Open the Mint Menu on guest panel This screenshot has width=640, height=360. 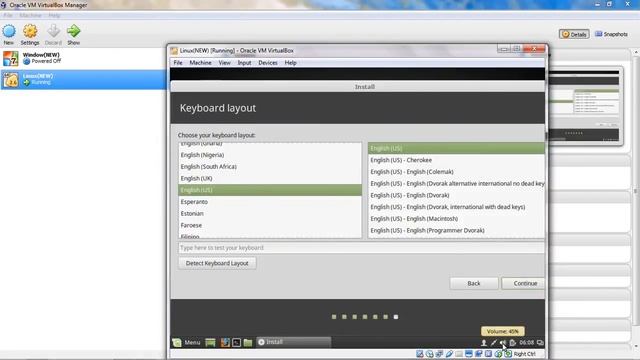click(x=187, y=342)
